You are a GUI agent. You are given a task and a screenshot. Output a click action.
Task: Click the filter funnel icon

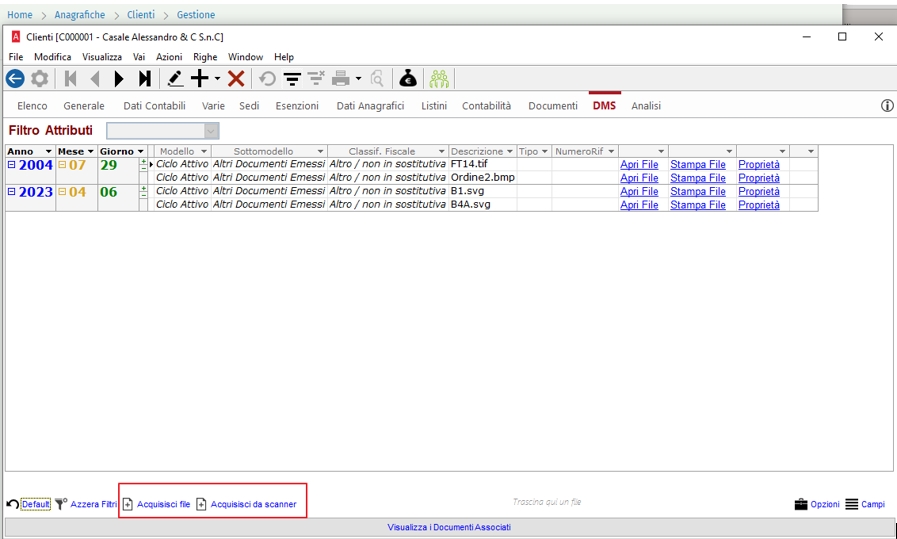tap(292, 79)
